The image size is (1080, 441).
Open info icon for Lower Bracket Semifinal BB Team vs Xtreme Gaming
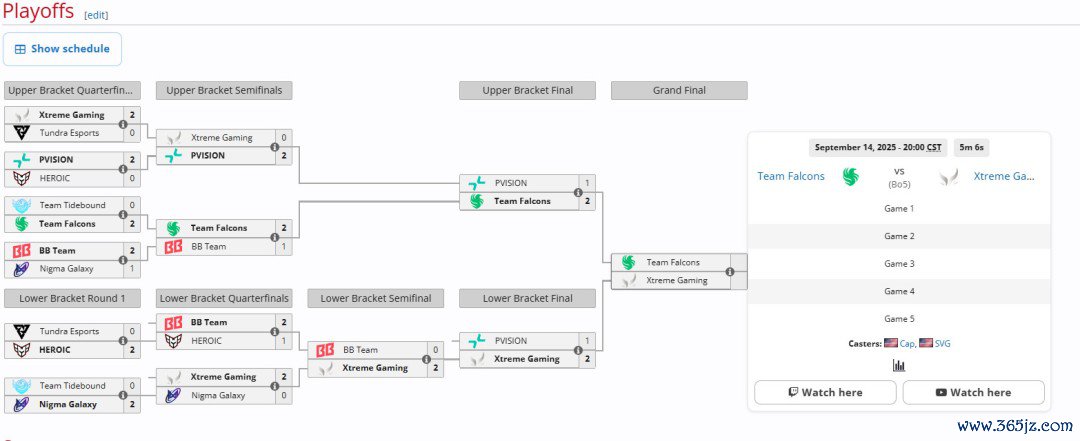click(426, 359)
